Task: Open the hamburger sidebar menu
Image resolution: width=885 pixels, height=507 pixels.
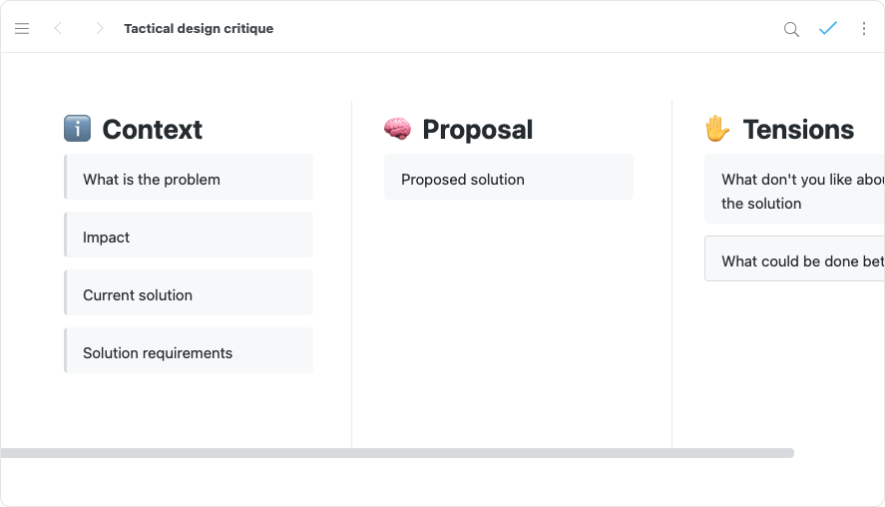Action: [22, 29]
